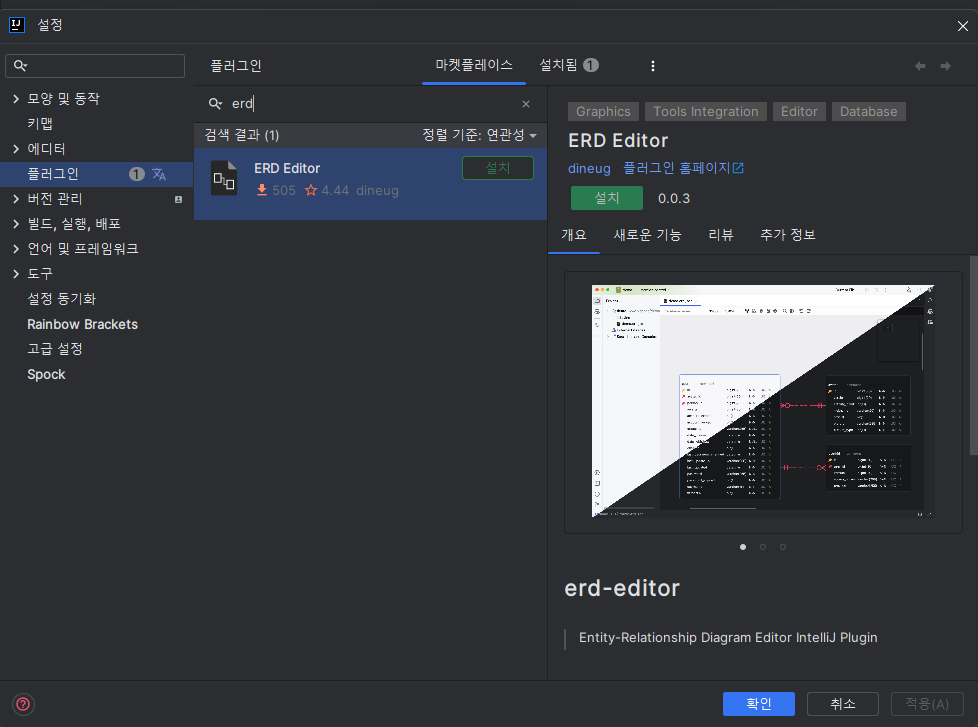
Task: Click the download count icon for ERD Editor
Action: (262, 190)
